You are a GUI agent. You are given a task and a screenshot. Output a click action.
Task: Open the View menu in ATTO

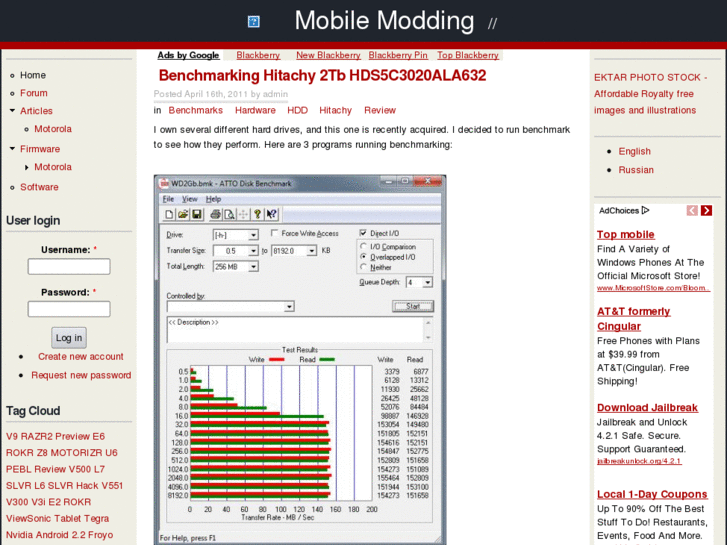click(190, 199)
